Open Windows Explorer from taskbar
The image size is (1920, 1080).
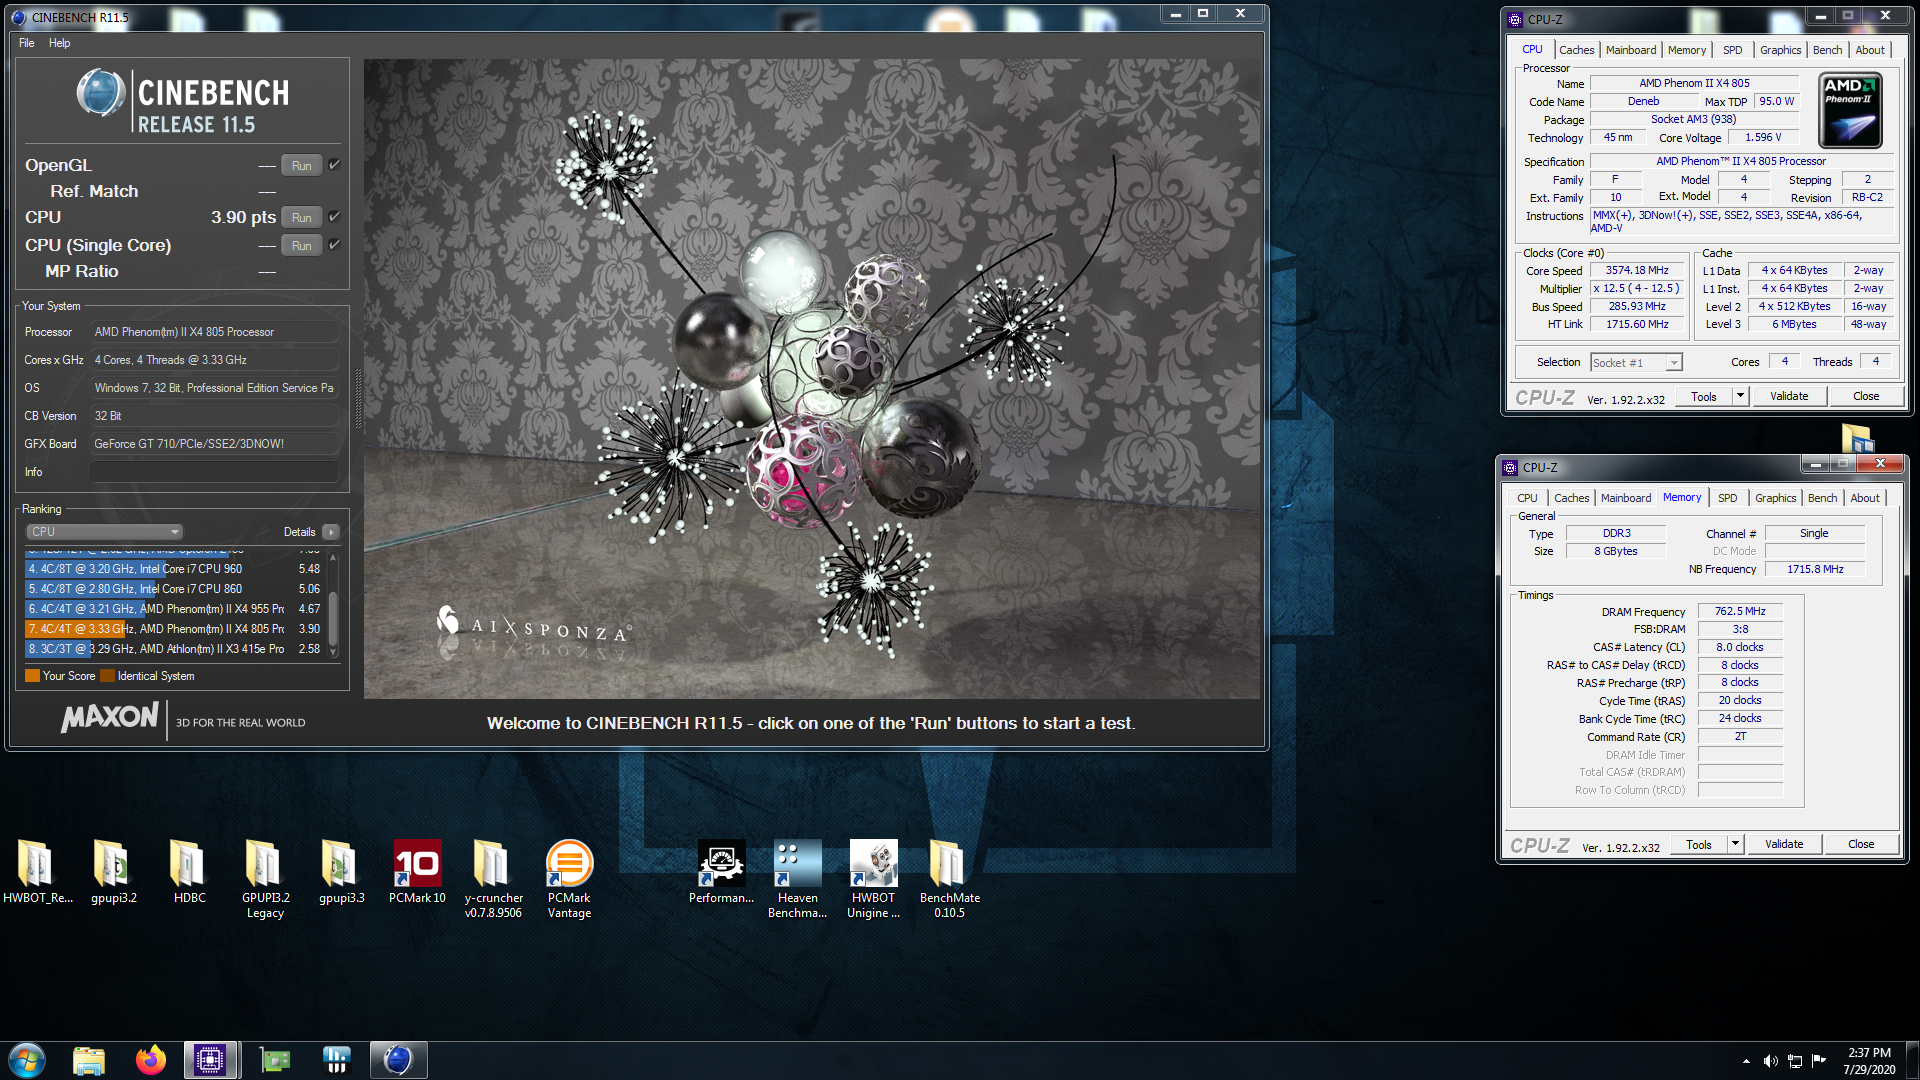89,1060
